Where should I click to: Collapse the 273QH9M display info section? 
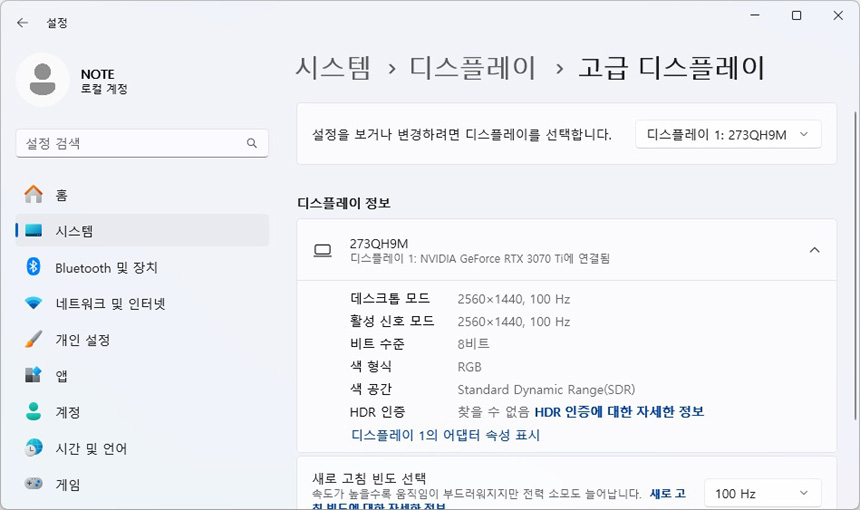pos(814,250)
